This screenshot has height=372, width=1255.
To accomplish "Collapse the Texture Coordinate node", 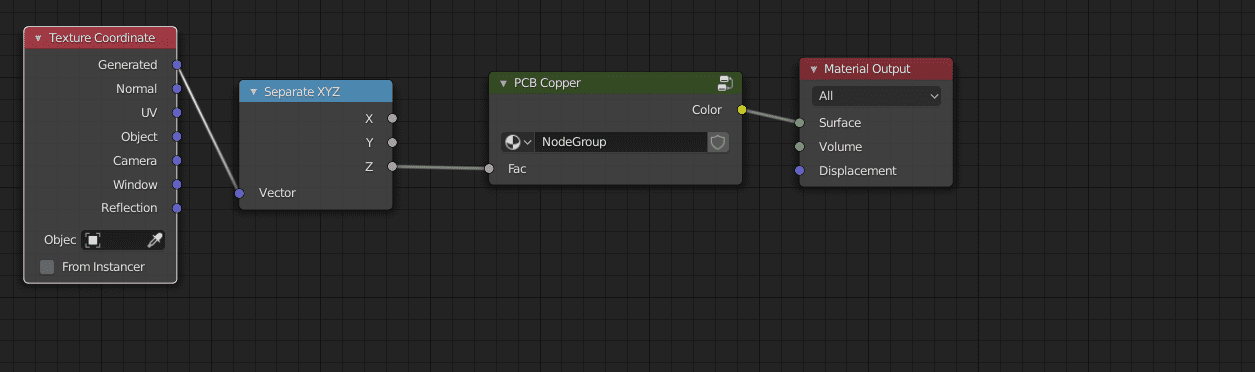I will coord(38,38).
